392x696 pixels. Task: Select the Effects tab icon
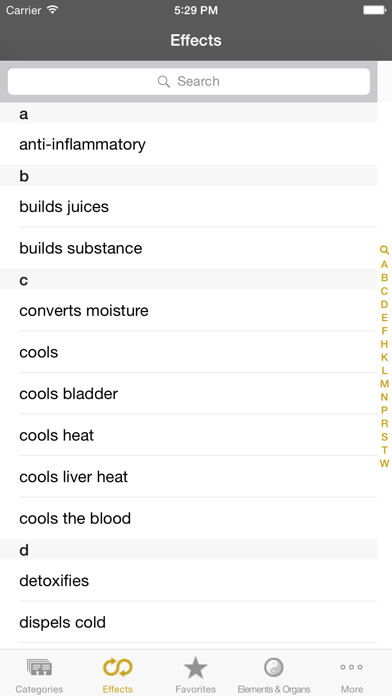118,667
